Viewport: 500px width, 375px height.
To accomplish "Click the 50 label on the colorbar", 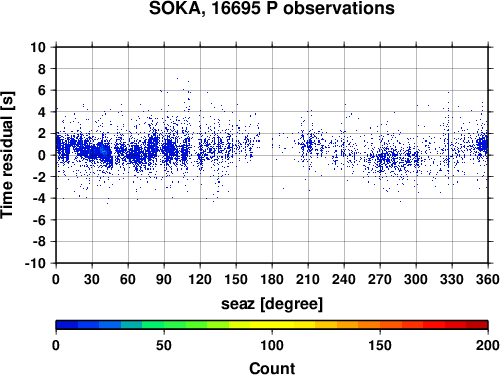I will 164,345.
